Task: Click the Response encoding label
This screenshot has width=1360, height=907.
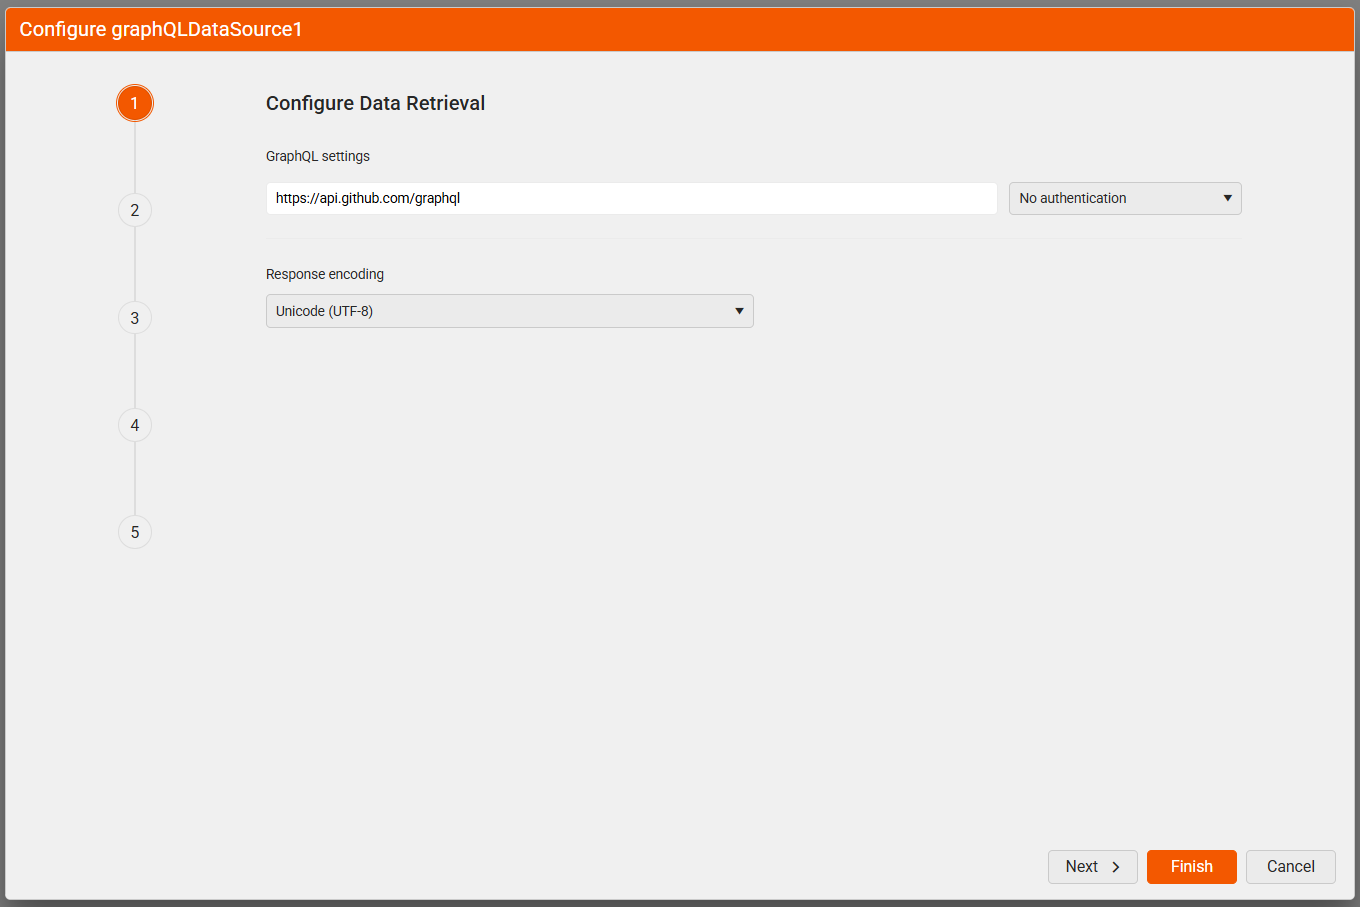Action: coord(325,274)
